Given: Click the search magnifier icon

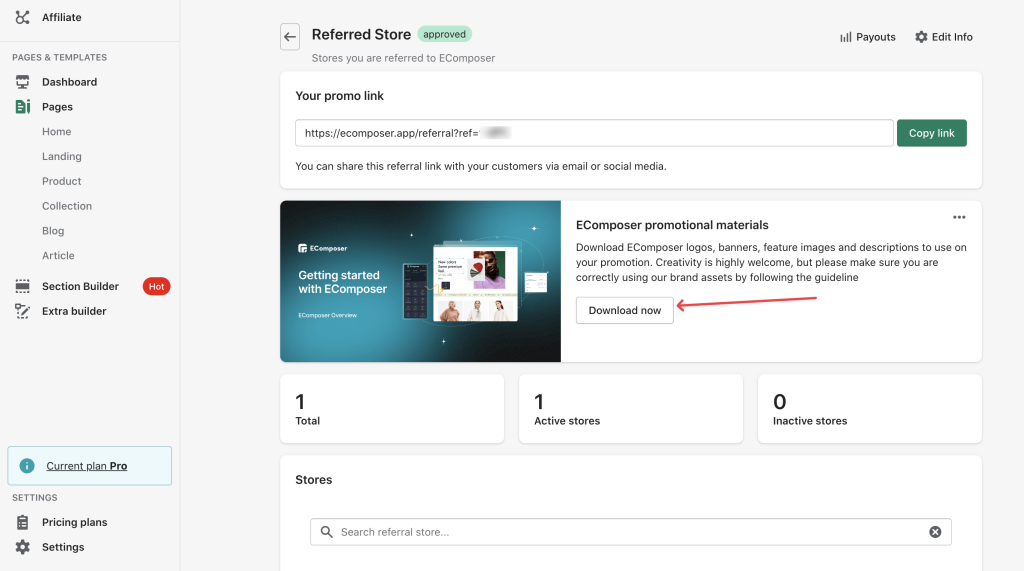Looking at the screenshot, I should [x=327, y=532].
